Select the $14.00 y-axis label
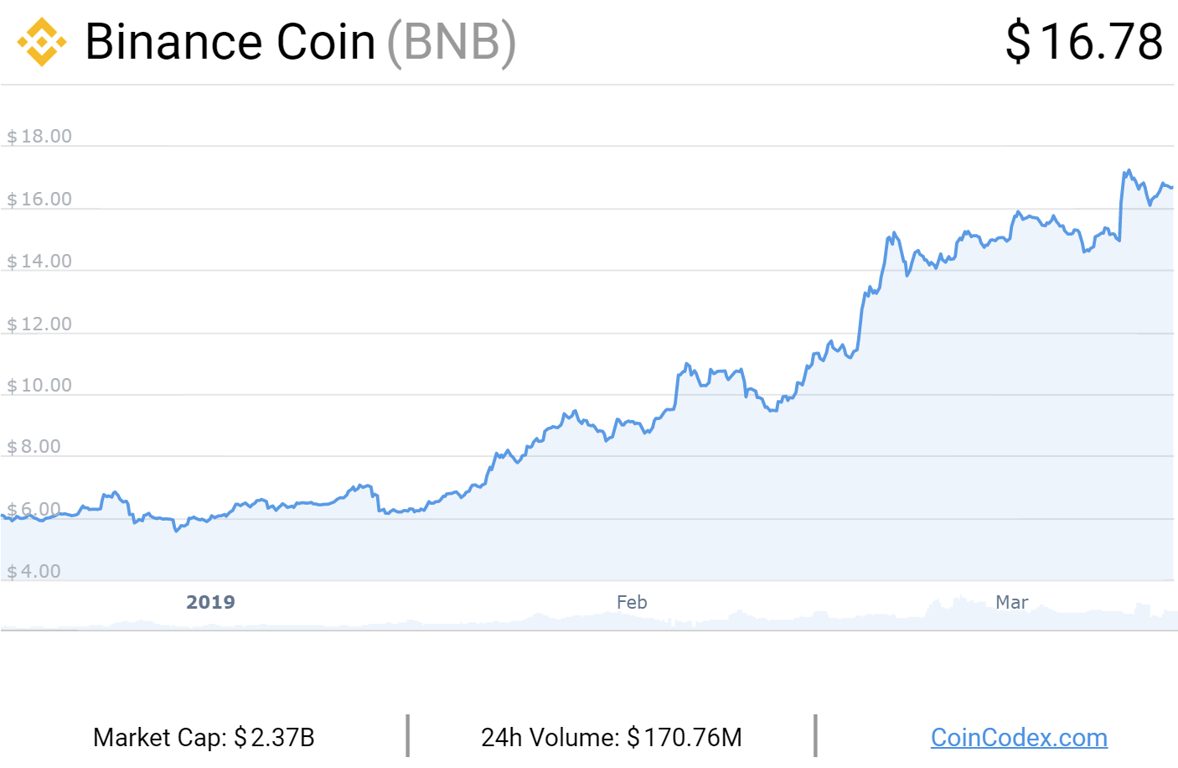Viewport: 1178px width, 768px height. tap(40, 262)
